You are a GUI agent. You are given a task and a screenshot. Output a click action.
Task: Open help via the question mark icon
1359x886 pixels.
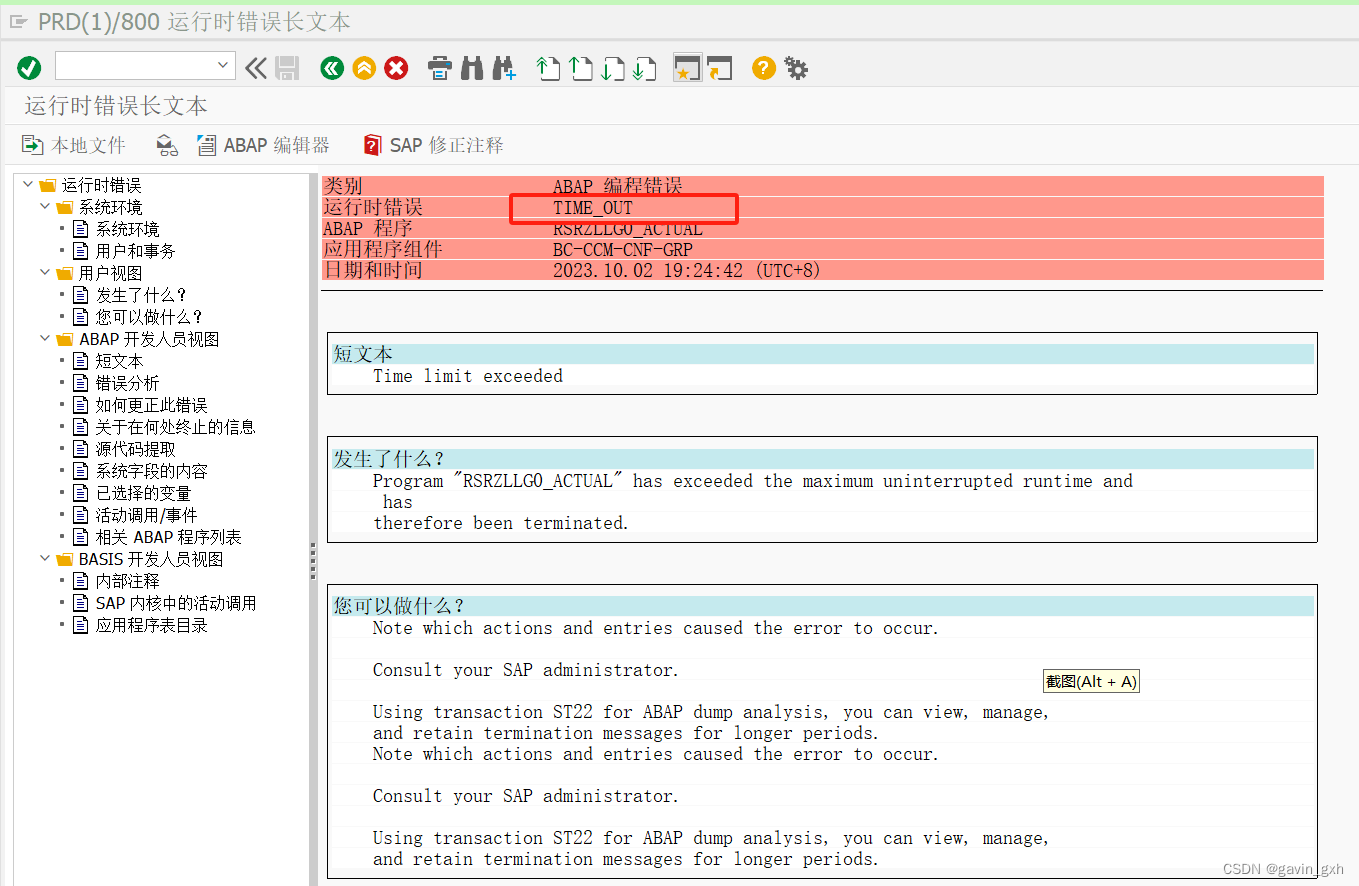[762, 68]
